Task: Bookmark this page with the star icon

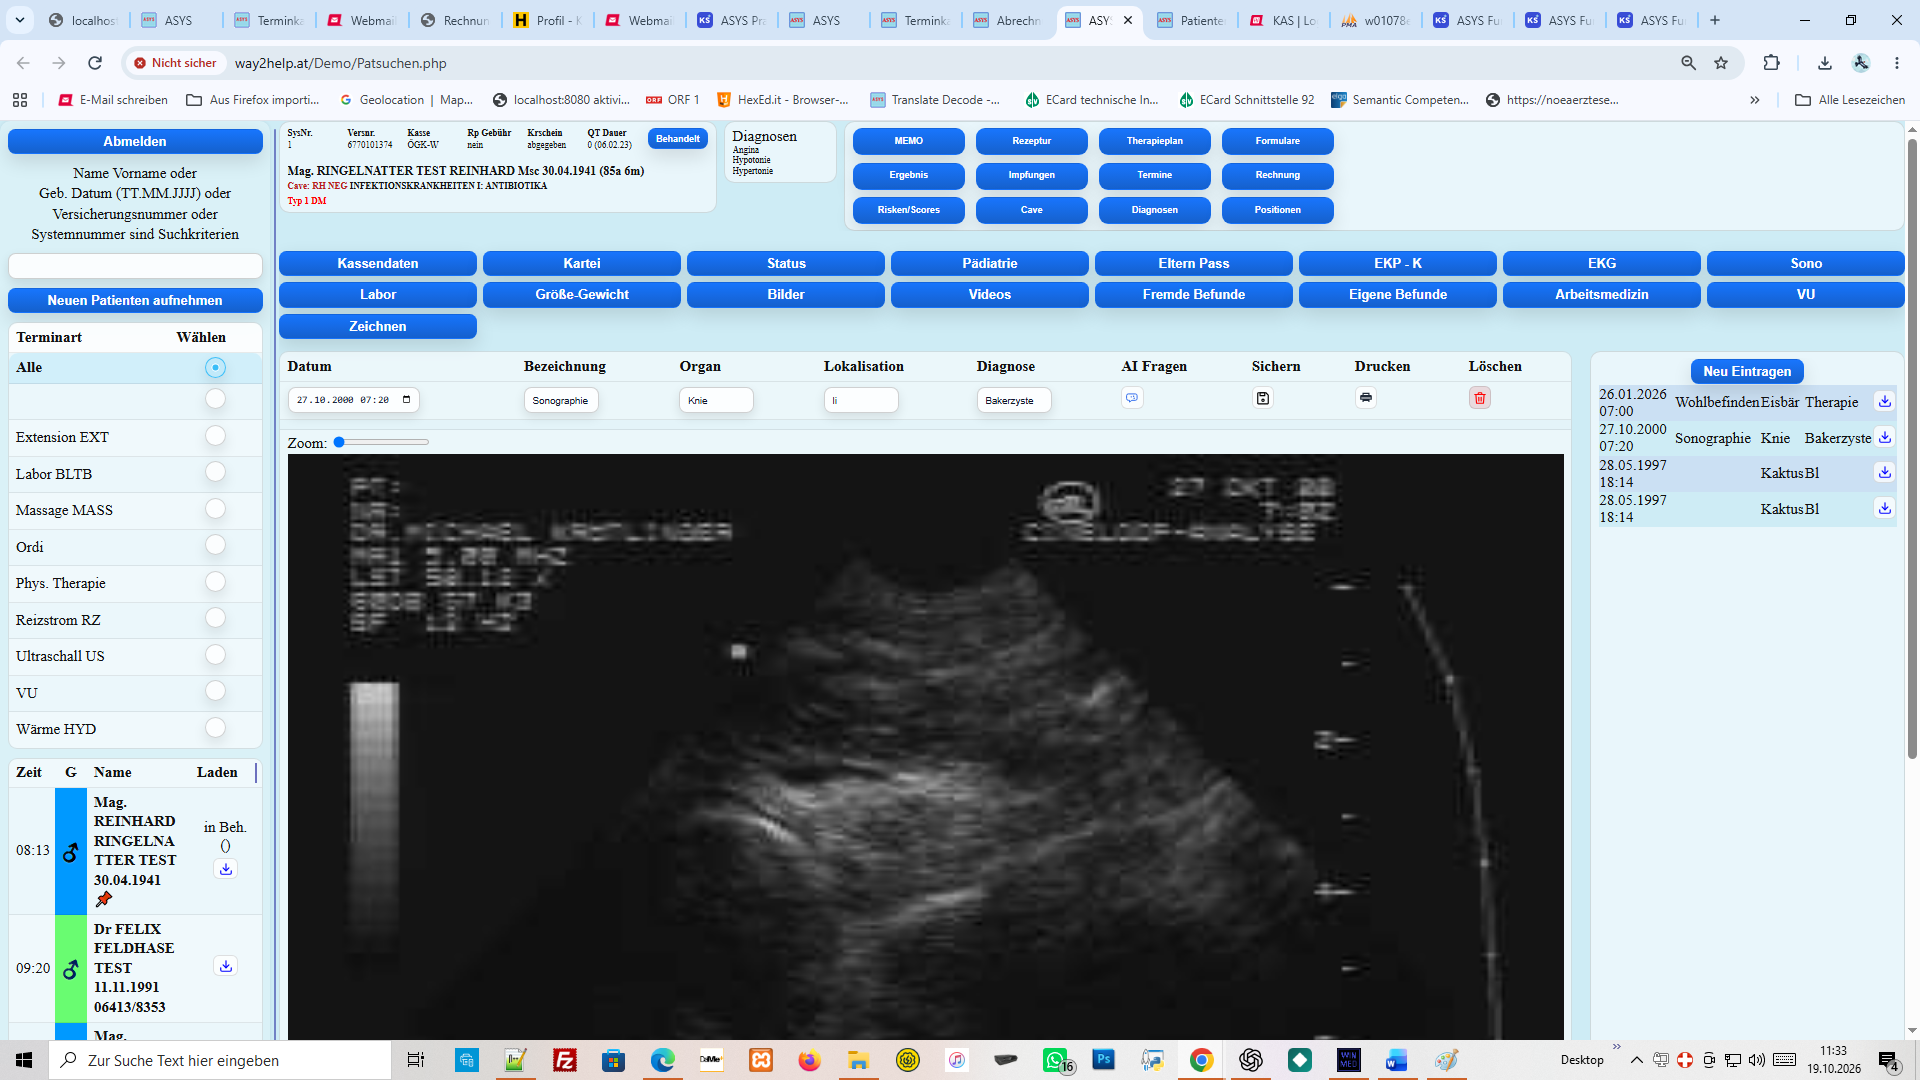Action: pyautogui.click(x=1721, y=63)
